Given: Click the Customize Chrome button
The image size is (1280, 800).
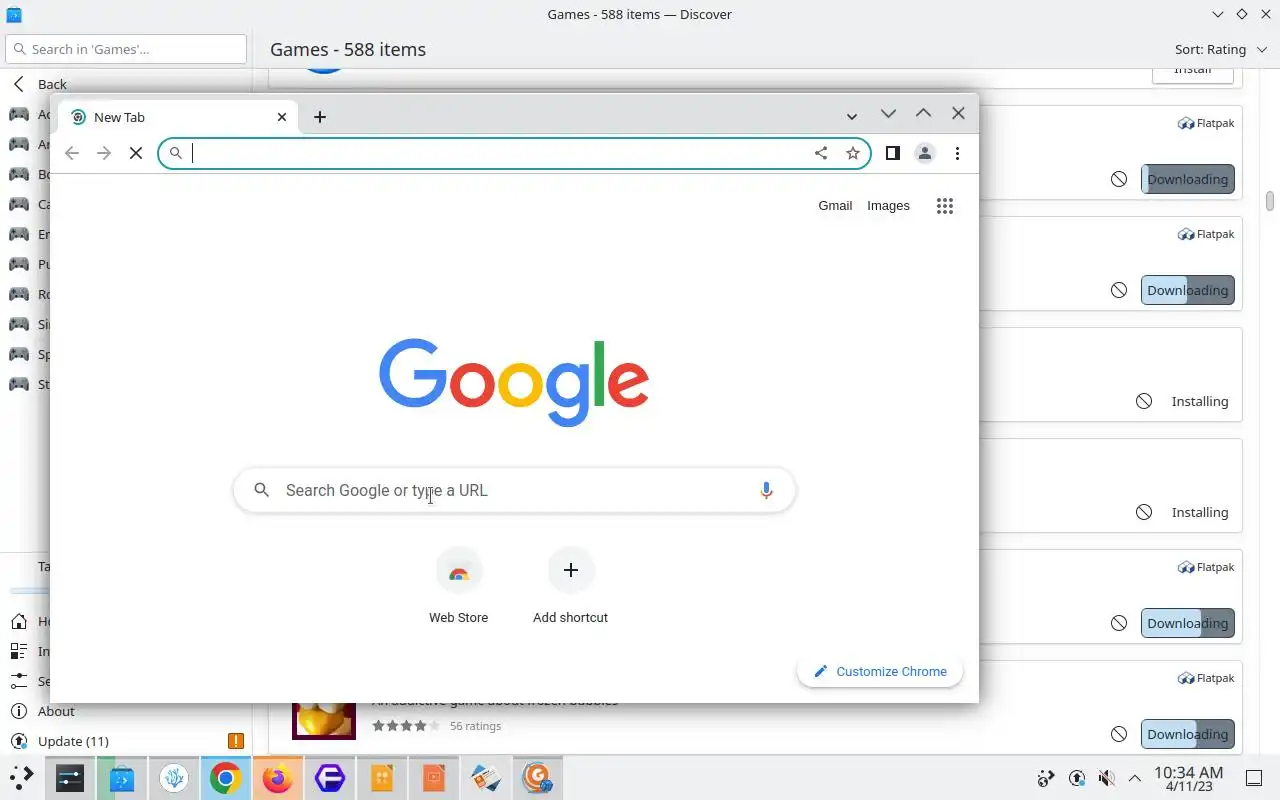Looking at the screenshot, I should [880, 671].
